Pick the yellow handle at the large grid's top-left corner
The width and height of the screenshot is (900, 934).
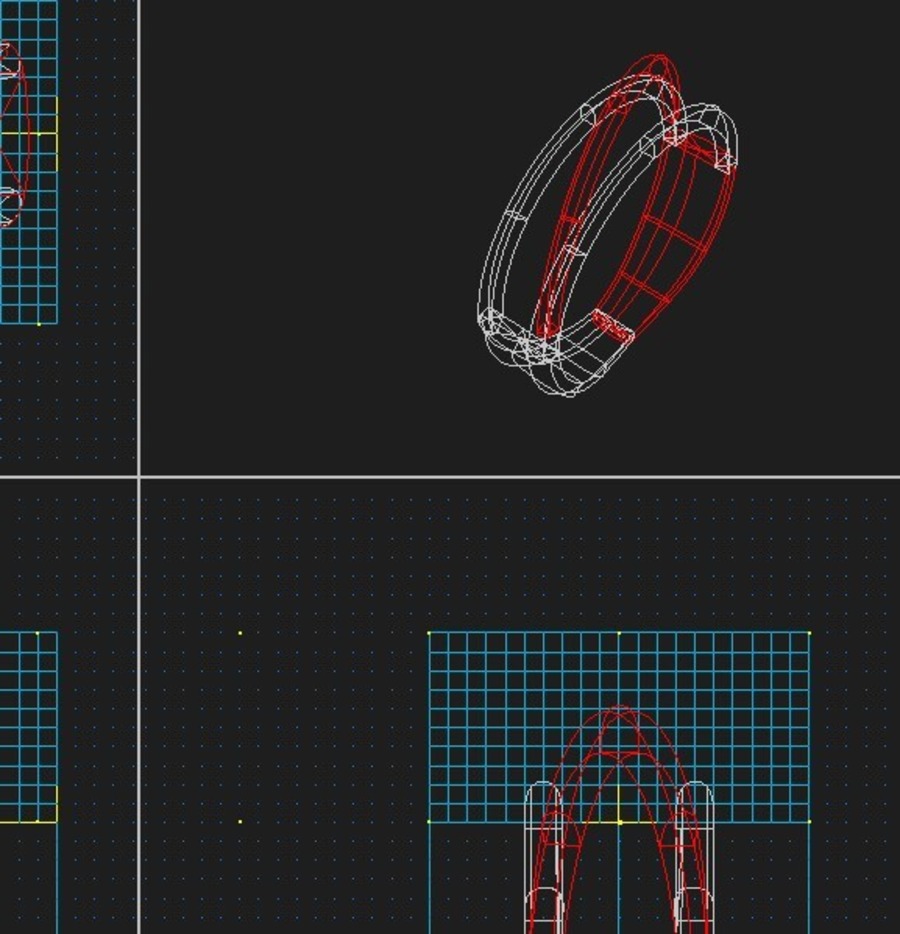[429, 633]
